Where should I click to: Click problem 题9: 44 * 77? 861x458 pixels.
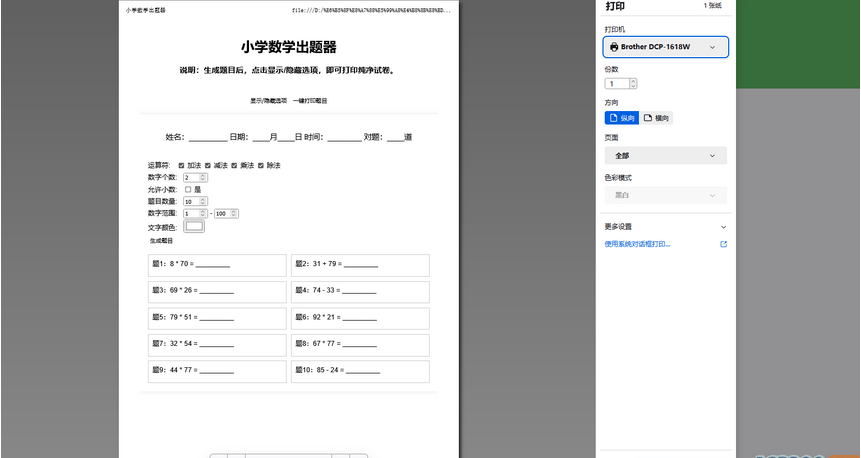(x=217, y=371)
